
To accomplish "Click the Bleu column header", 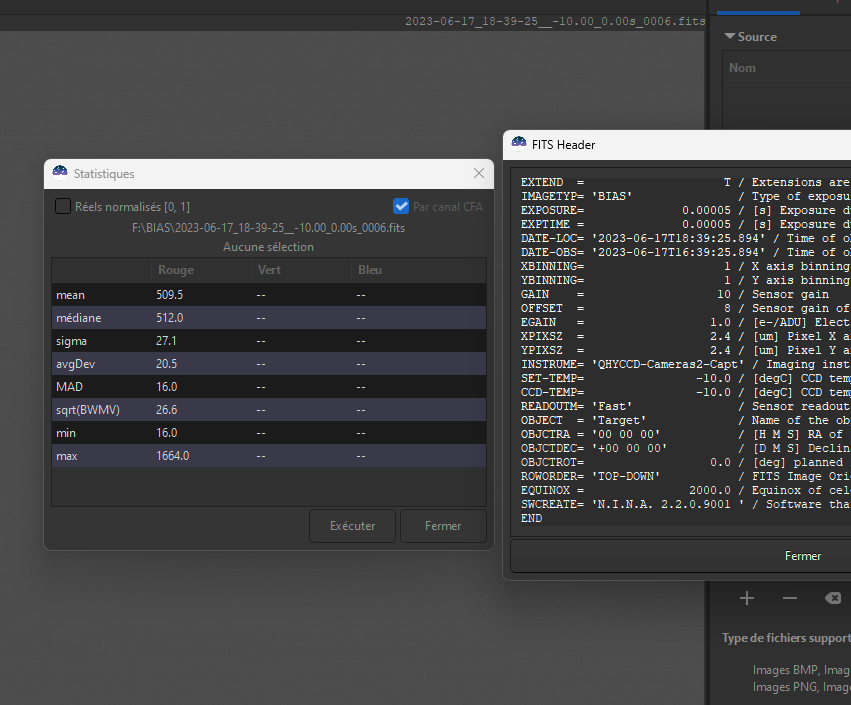I will point(369,270).
